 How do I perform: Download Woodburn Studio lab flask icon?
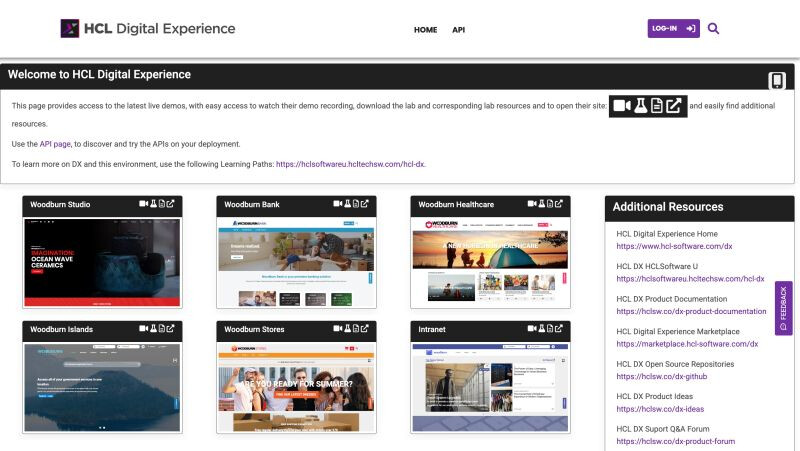153,204
